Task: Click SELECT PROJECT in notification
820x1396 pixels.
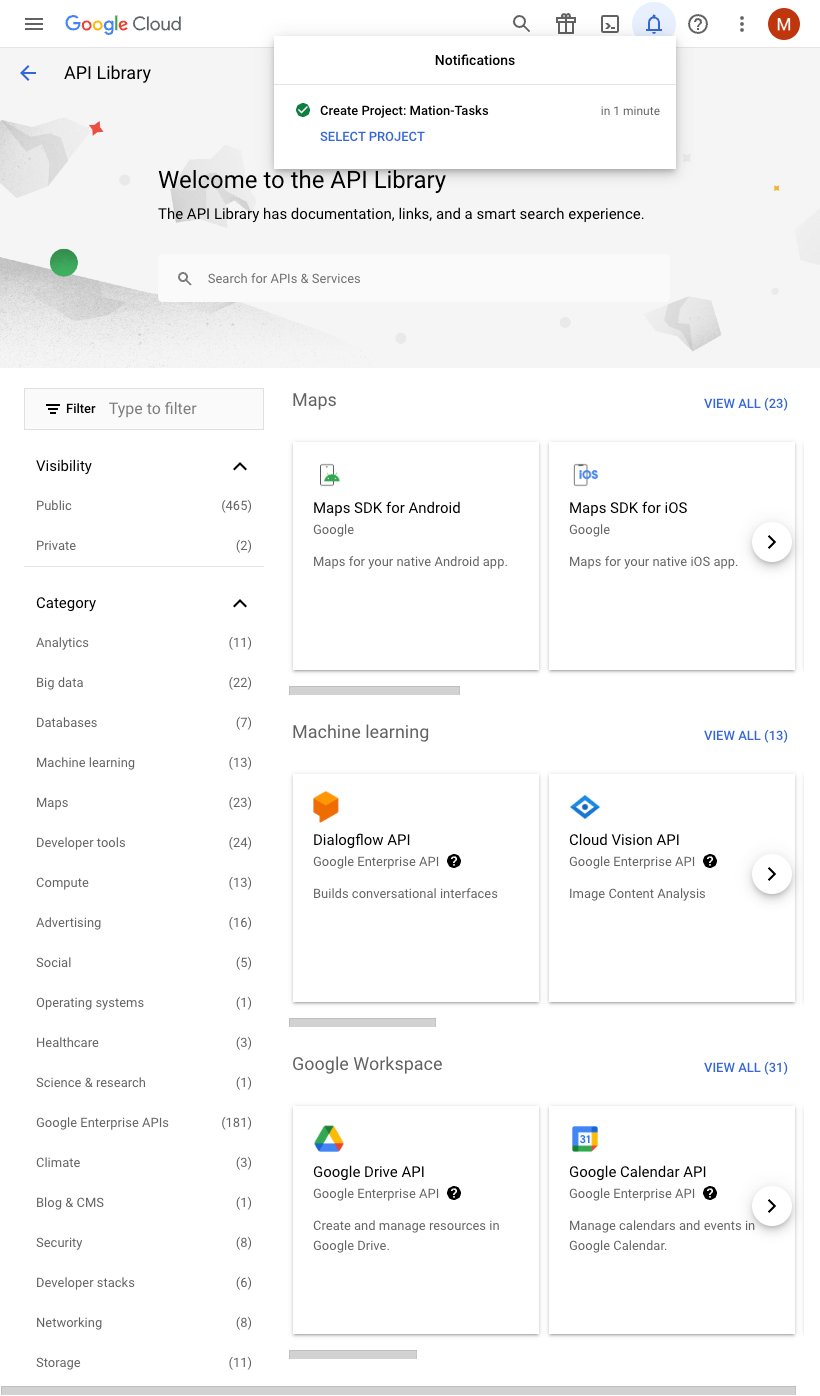Action: point(372,137)
